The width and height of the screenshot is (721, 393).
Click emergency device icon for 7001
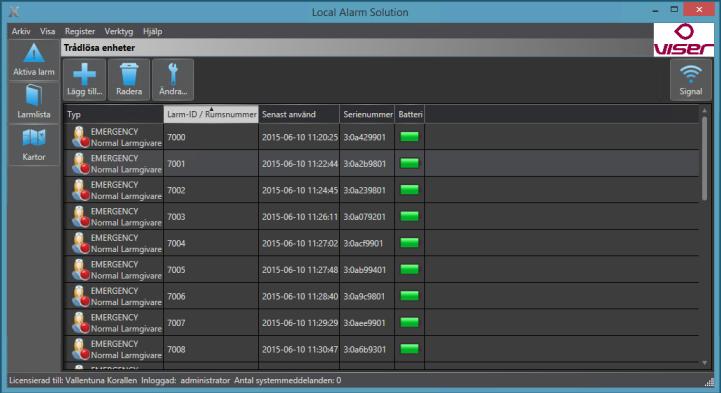point(80,164)
